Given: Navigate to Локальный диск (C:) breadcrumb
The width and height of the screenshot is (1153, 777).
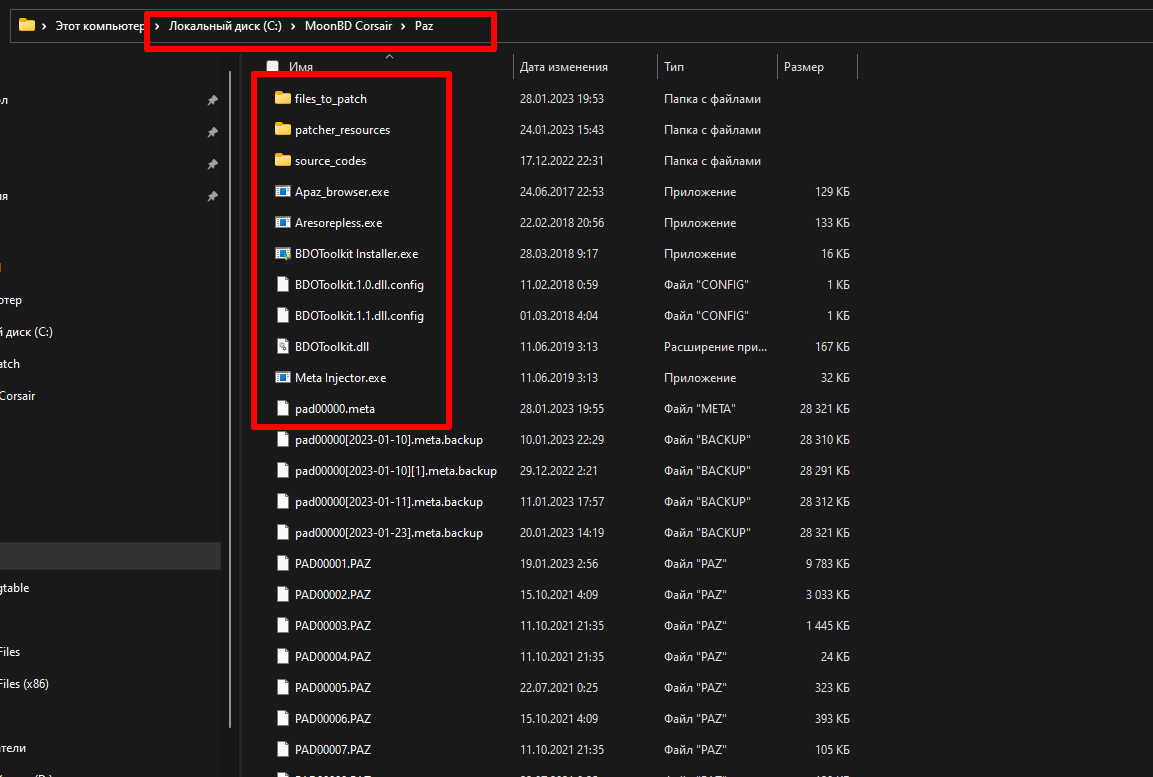Looking at the screenshot, I should pyautogui.click(x=225, y=26).
